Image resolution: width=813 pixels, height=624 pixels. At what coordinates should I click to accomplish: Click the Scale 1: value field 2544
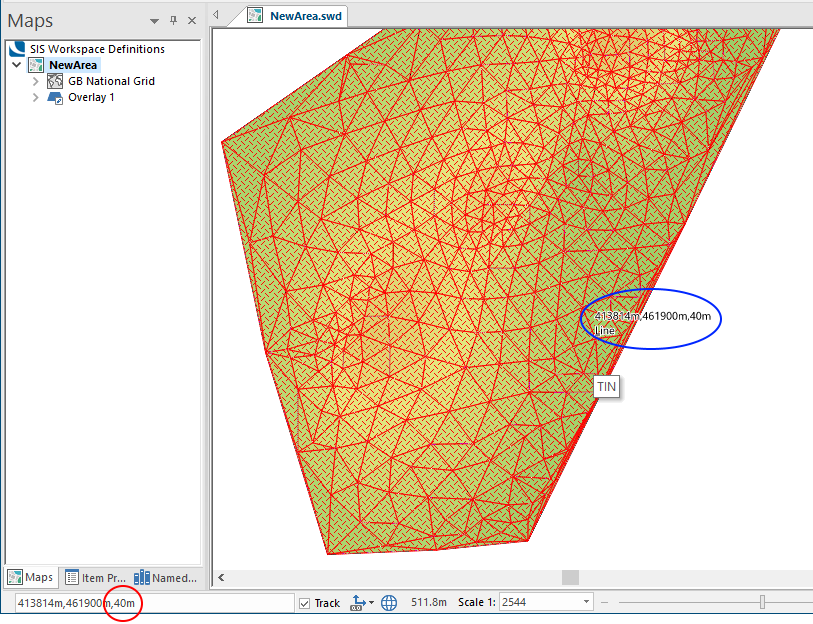(x=539, y=602)
